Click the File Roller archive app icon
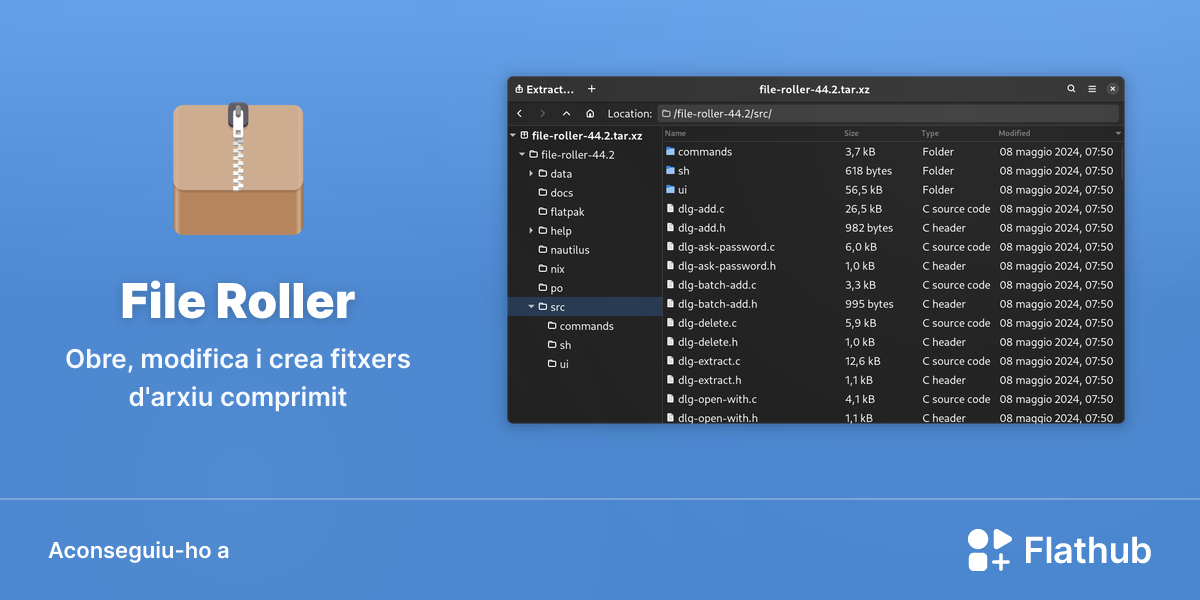The width and height of the screenshot is (1200, 600). [238, 167]
